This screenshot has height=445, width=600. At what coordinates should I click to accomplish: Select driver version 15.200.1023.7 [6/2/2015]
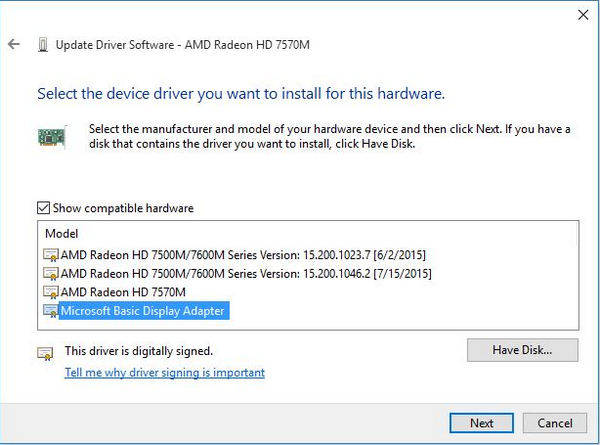(x=243, y=255)
